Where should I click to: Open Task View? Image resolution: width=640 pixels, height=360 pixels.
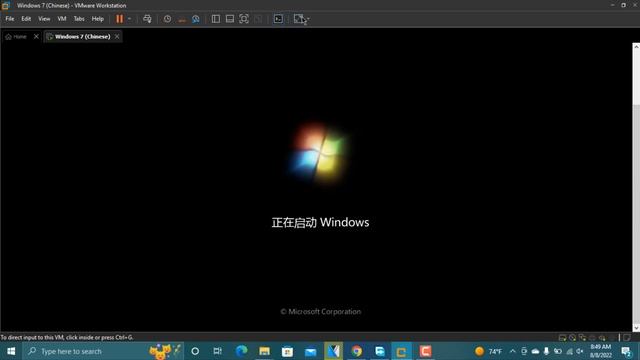[218, 351]
